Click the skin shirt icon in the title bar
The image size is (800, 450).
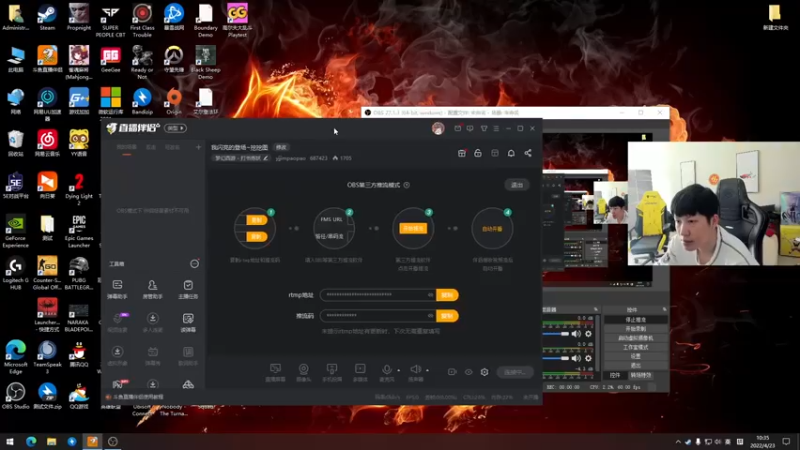(x=484, y=129)
